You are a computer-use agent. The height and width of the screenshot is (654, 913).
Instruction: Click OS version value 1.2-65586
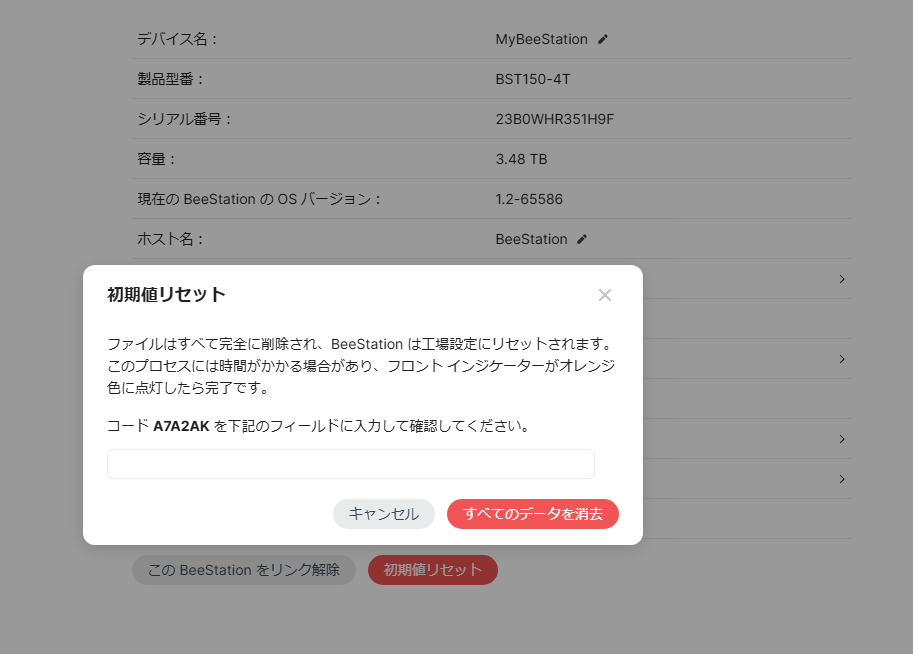[529, 199]
